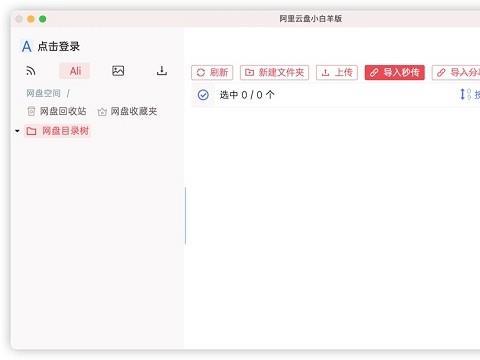Open the blue A account avatar
This screenshot has height=360, width=480.
[27, 46]
